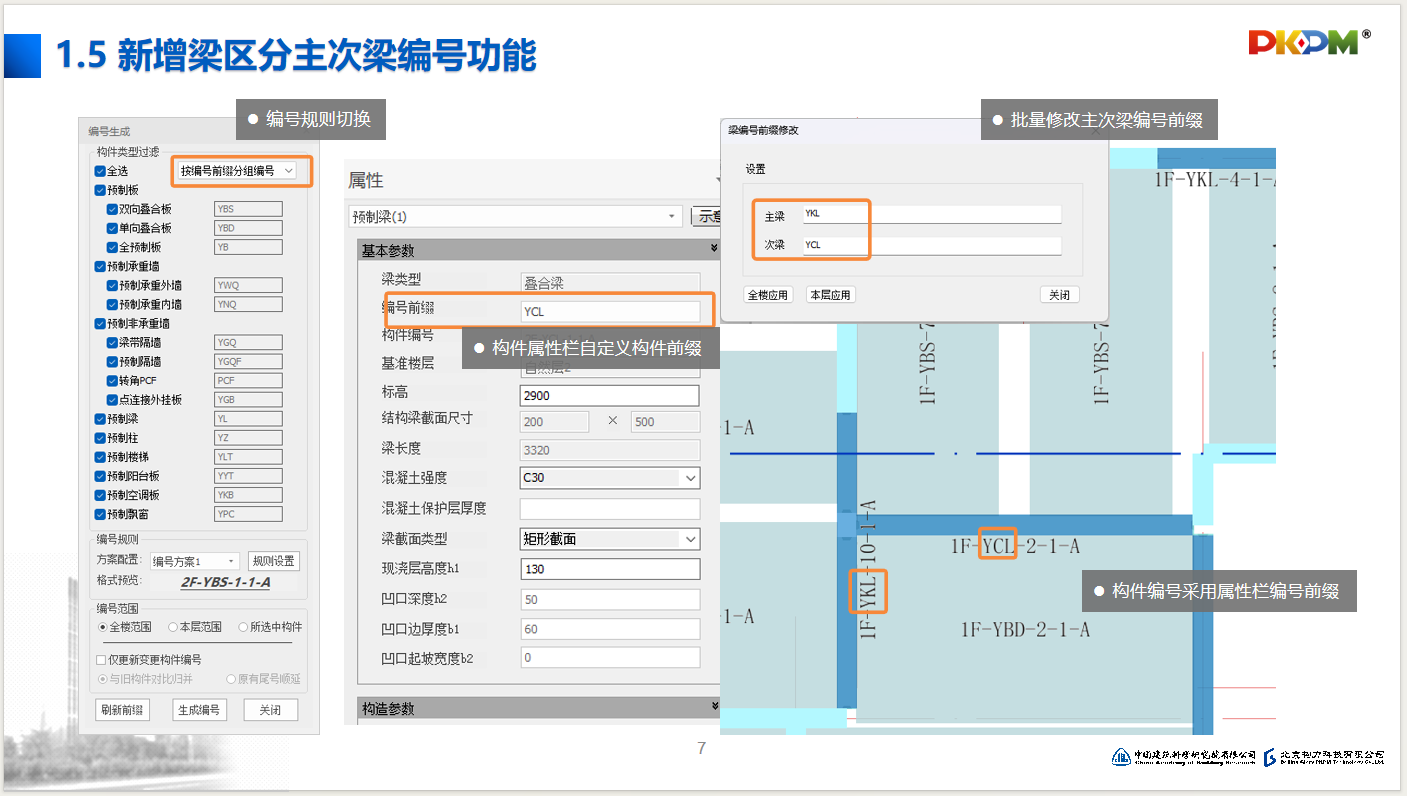The image size is (1407, 796).
Task: Open the 方案配置 编号方案1 dropdown
Action: 232,561
